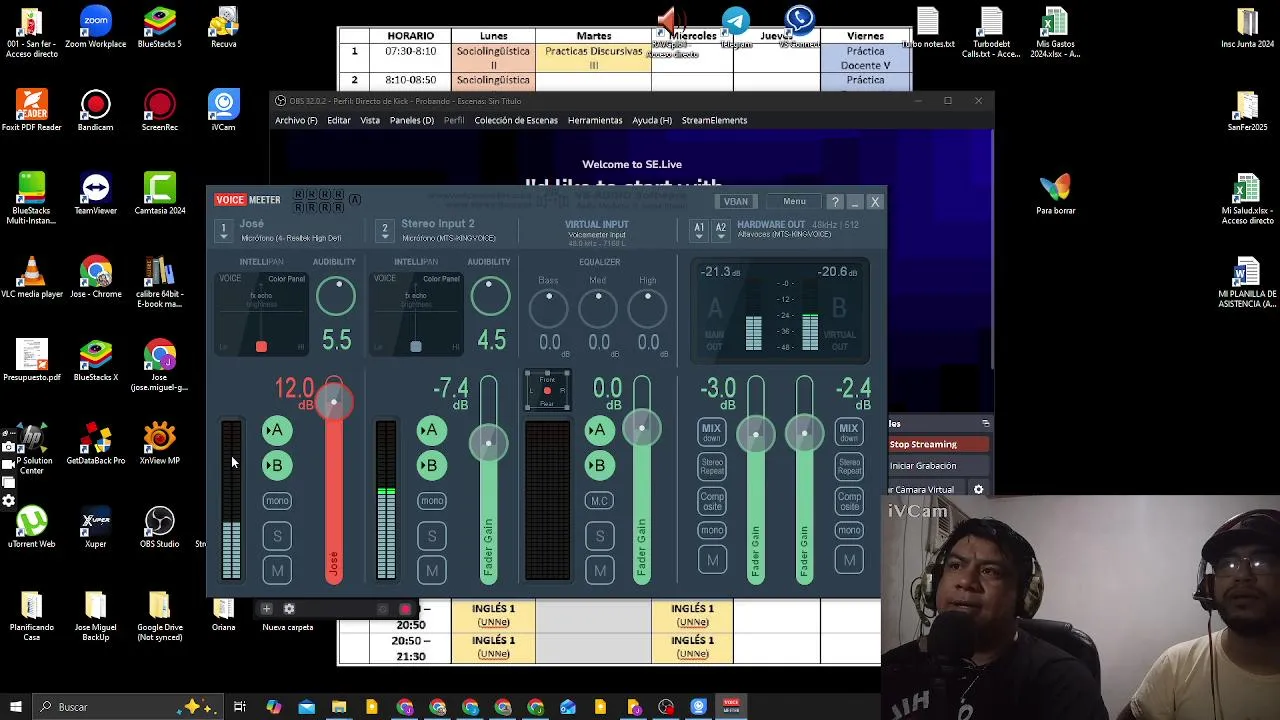
Task: Open Para borrar desktop icon
Action: (1056, 194)
